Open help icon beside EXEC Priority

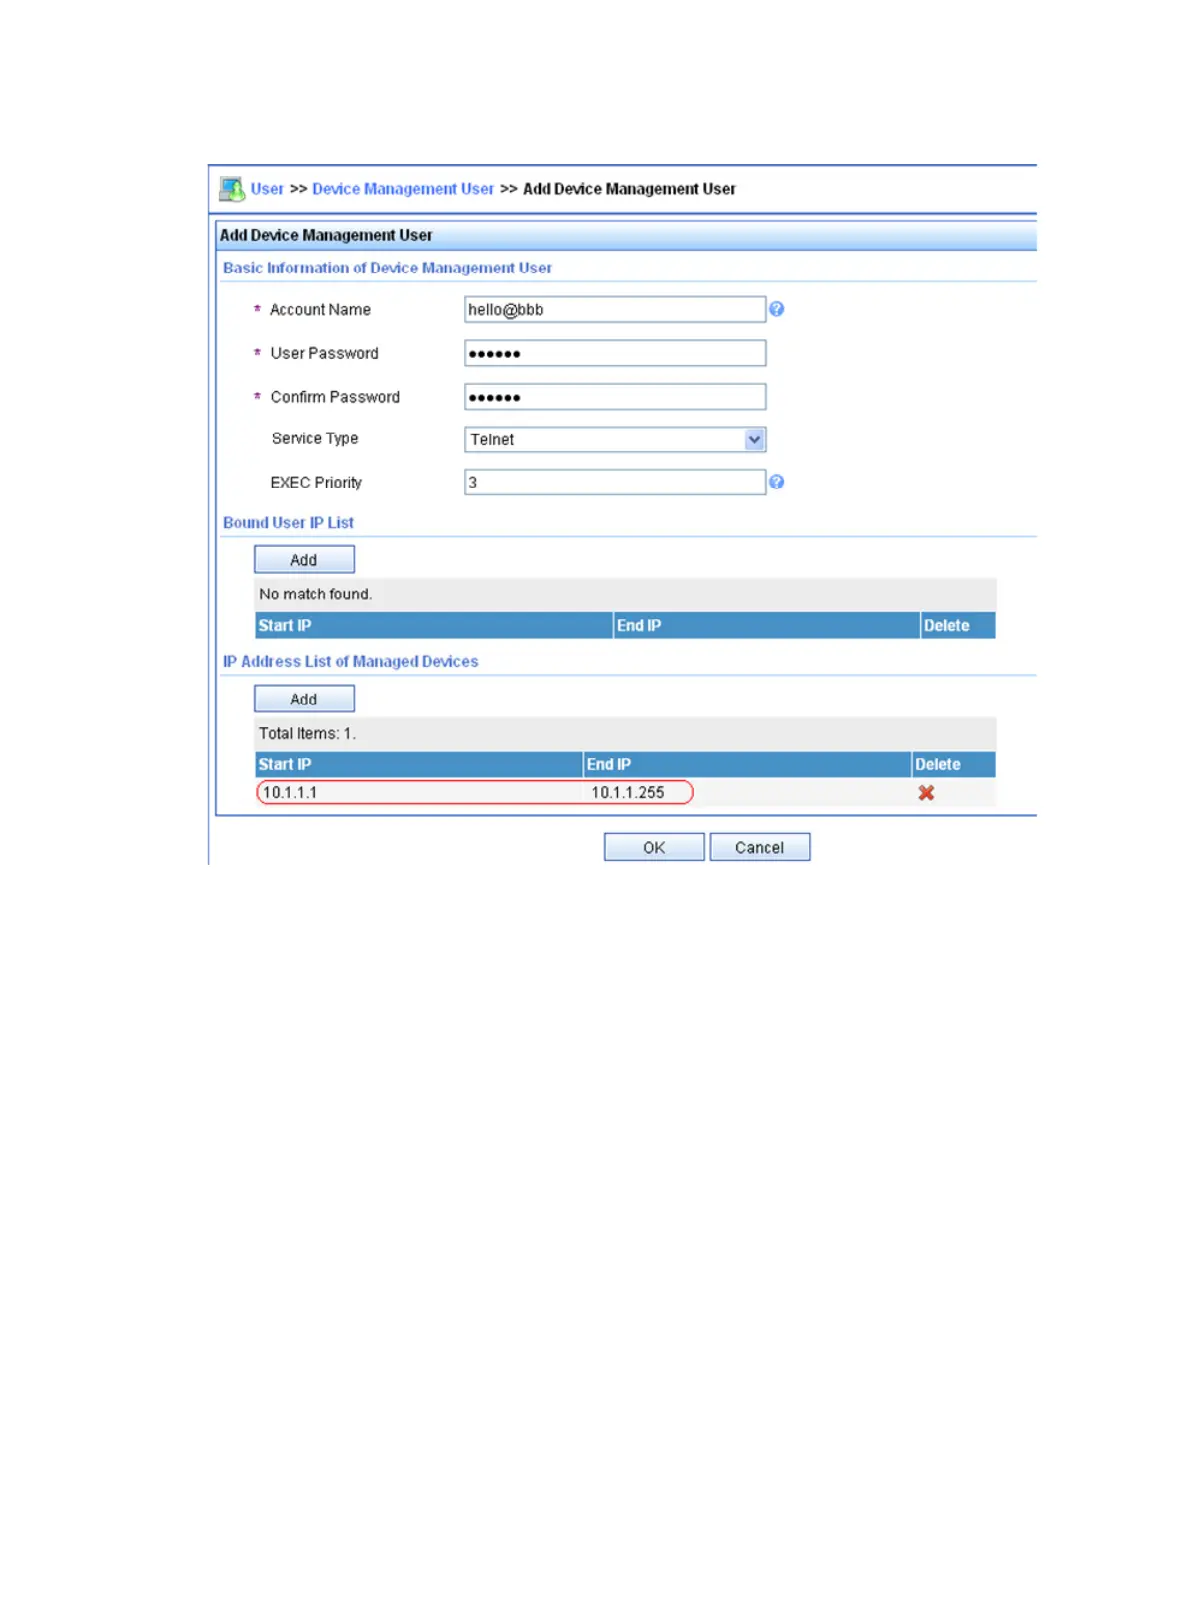[776, 482]
